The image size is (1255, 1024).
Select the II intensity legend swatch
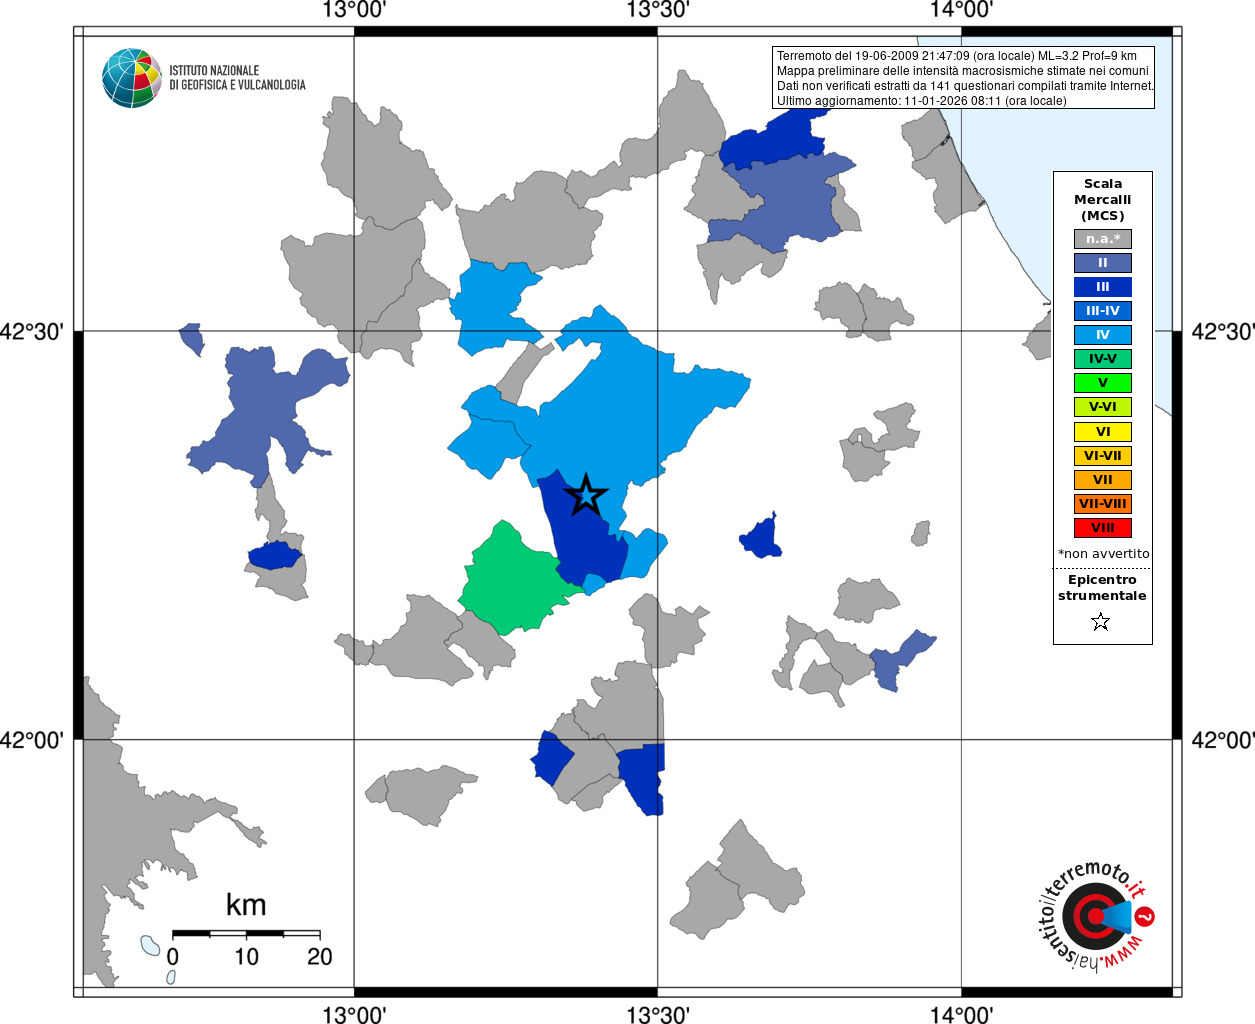(1103, 263)
